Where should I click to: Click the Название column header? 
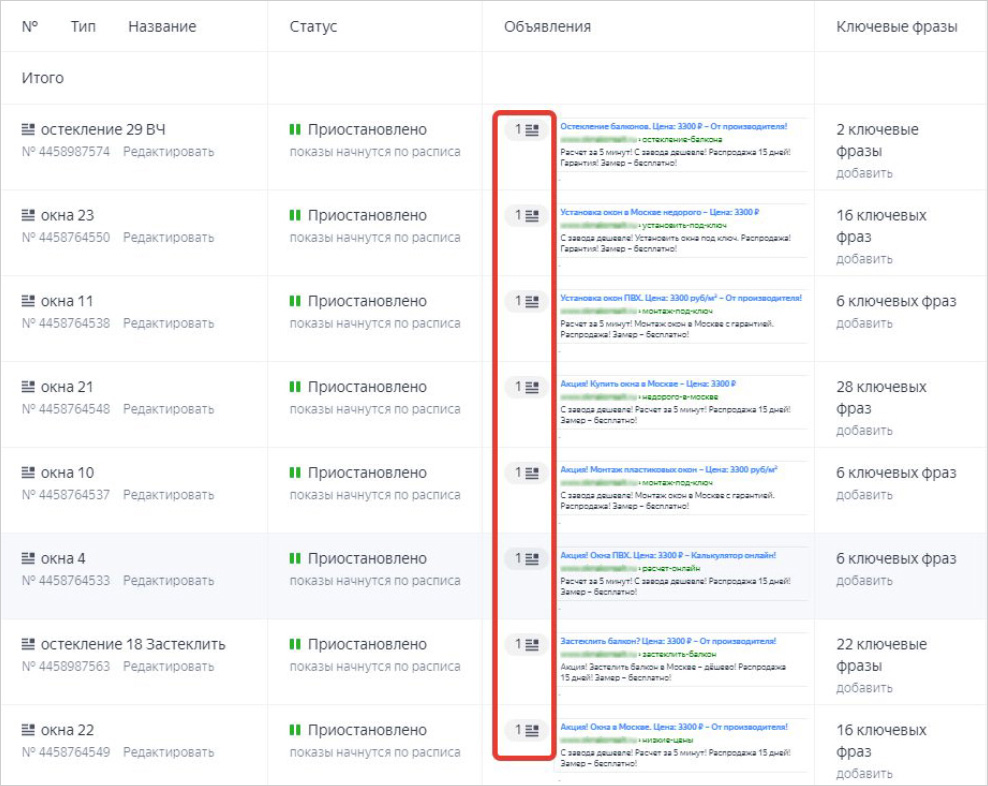pyautogui.click(x=162, y=27)
